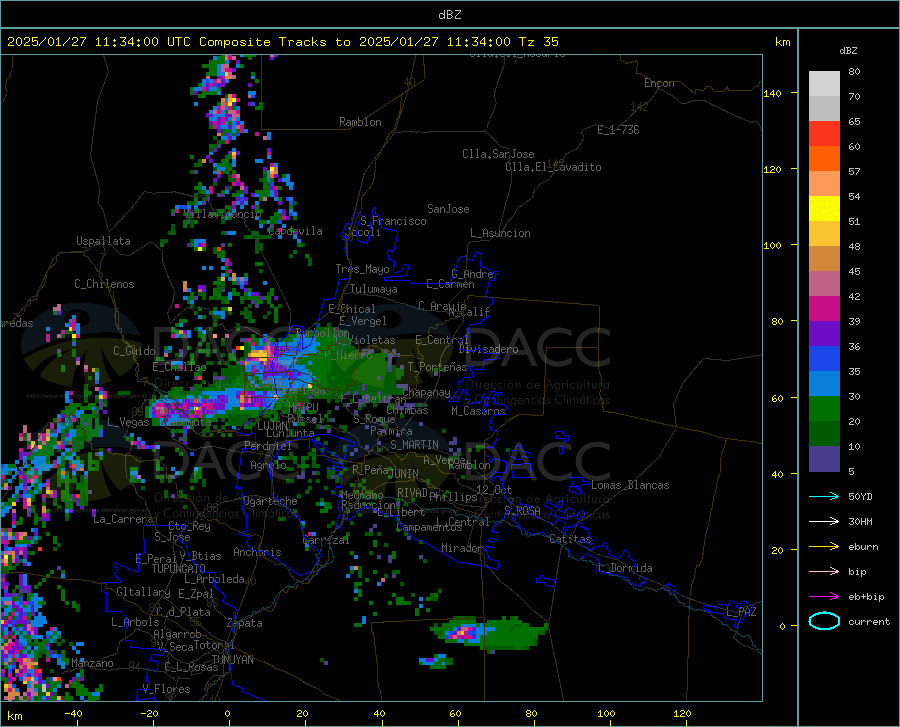Viewport: 900px width, 727px height.
Task: Click the La_Carrera place label
Action: (123, 519)
